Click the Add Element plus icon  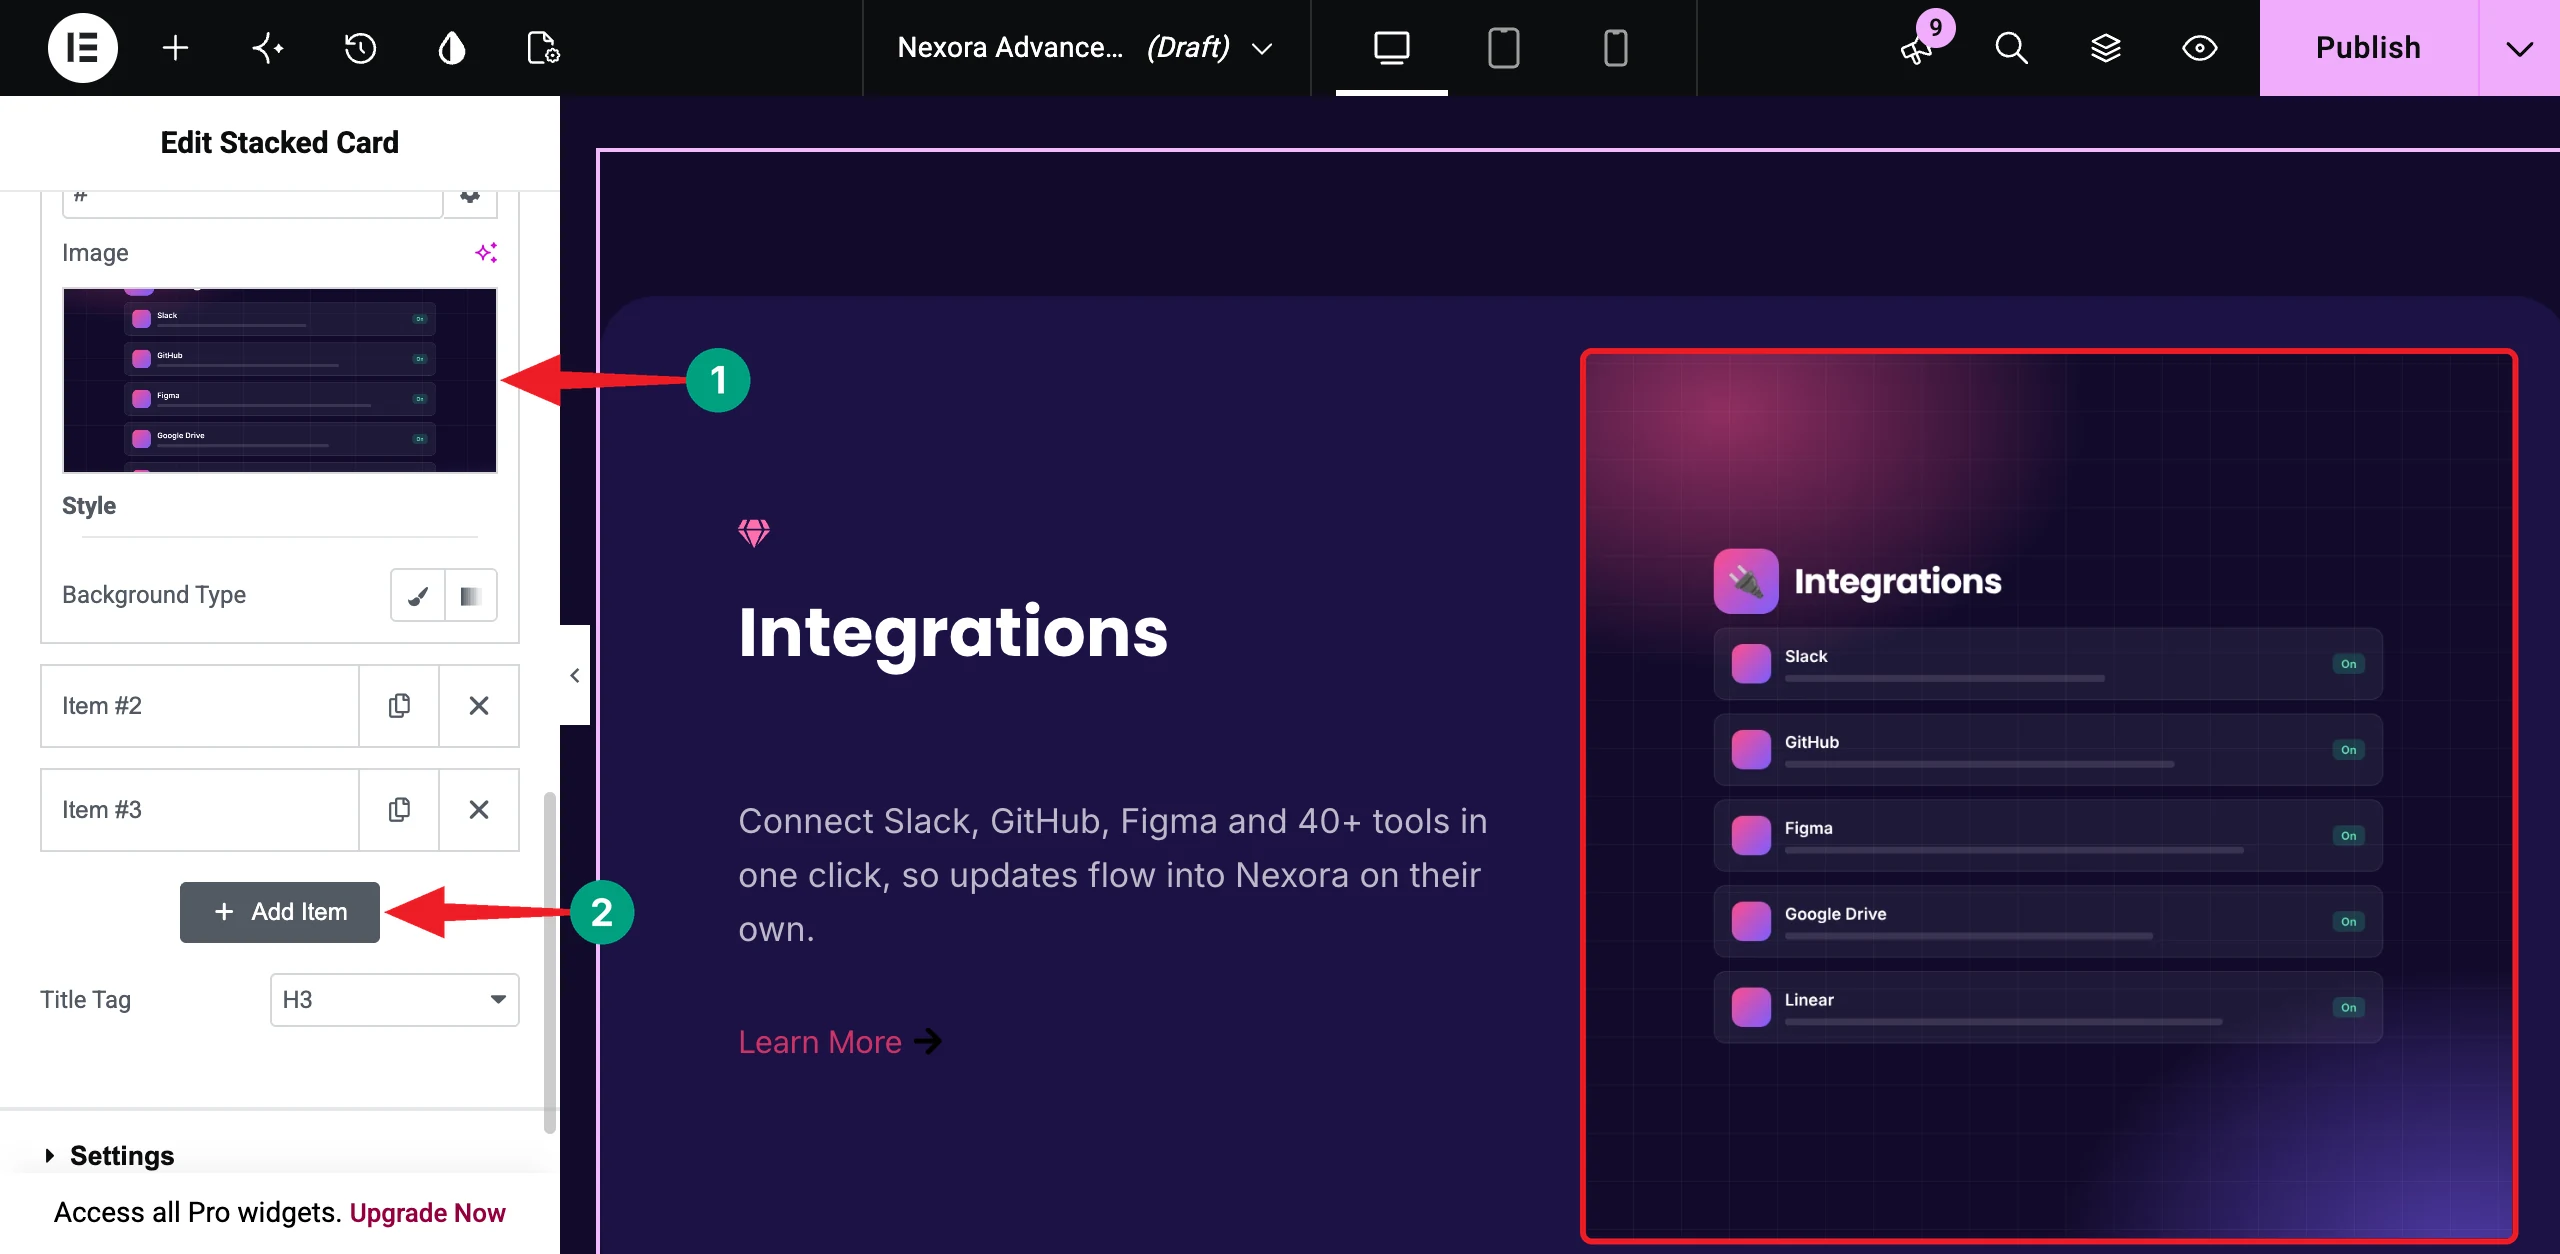click(175, 48)
